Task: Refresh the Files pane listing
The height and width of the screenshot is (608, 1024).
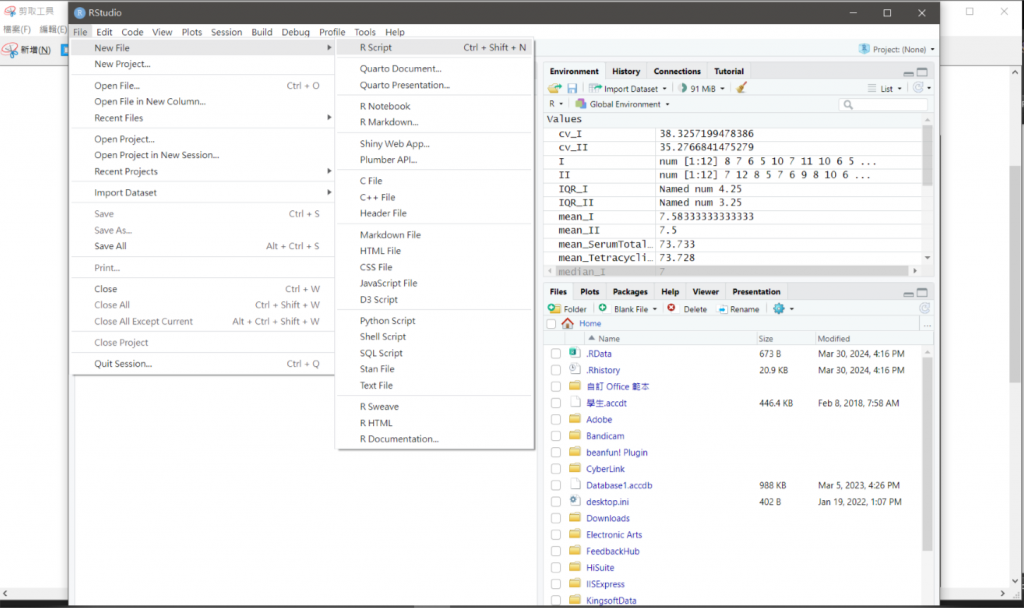Action: [x=925, y=308]
